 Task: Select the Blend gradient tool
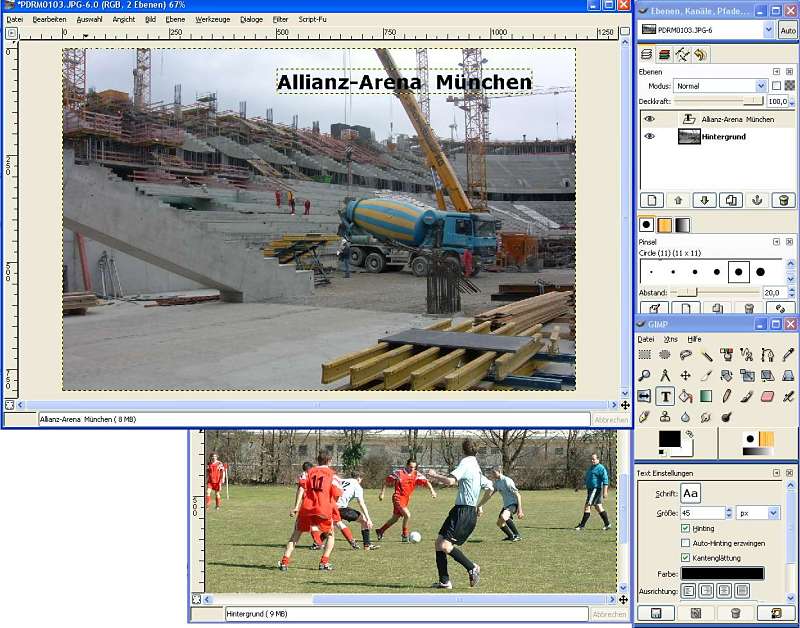click(706, 396)
